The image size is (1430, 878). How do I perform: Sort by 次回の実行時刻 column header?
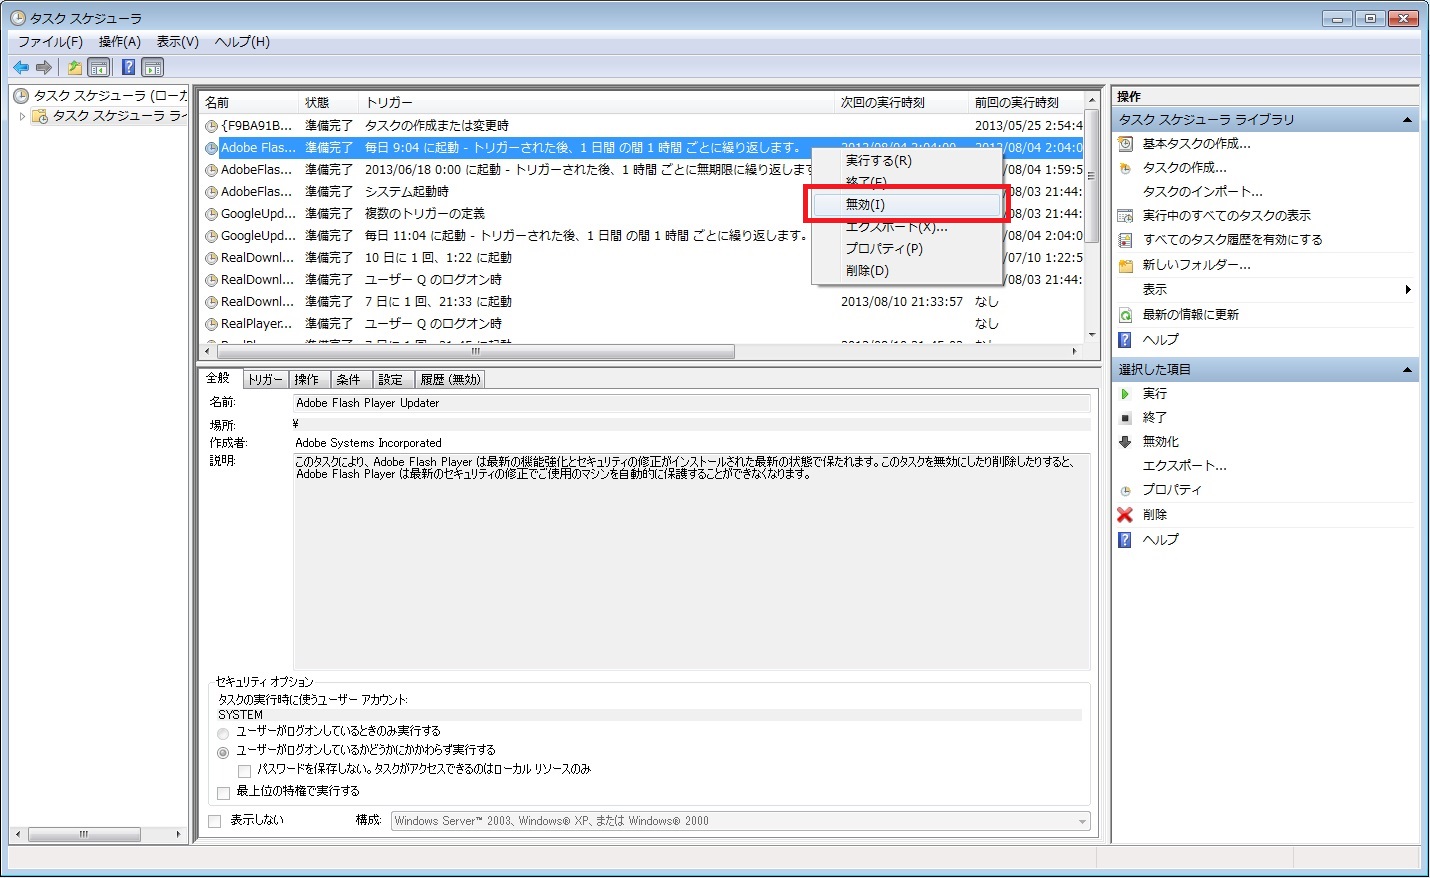[901, 103]
